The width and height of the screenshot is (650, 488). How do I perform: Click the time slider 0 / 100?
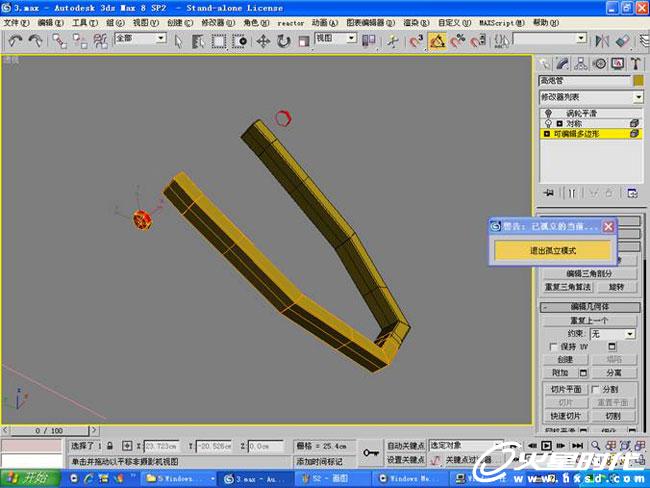coord(49,430)
